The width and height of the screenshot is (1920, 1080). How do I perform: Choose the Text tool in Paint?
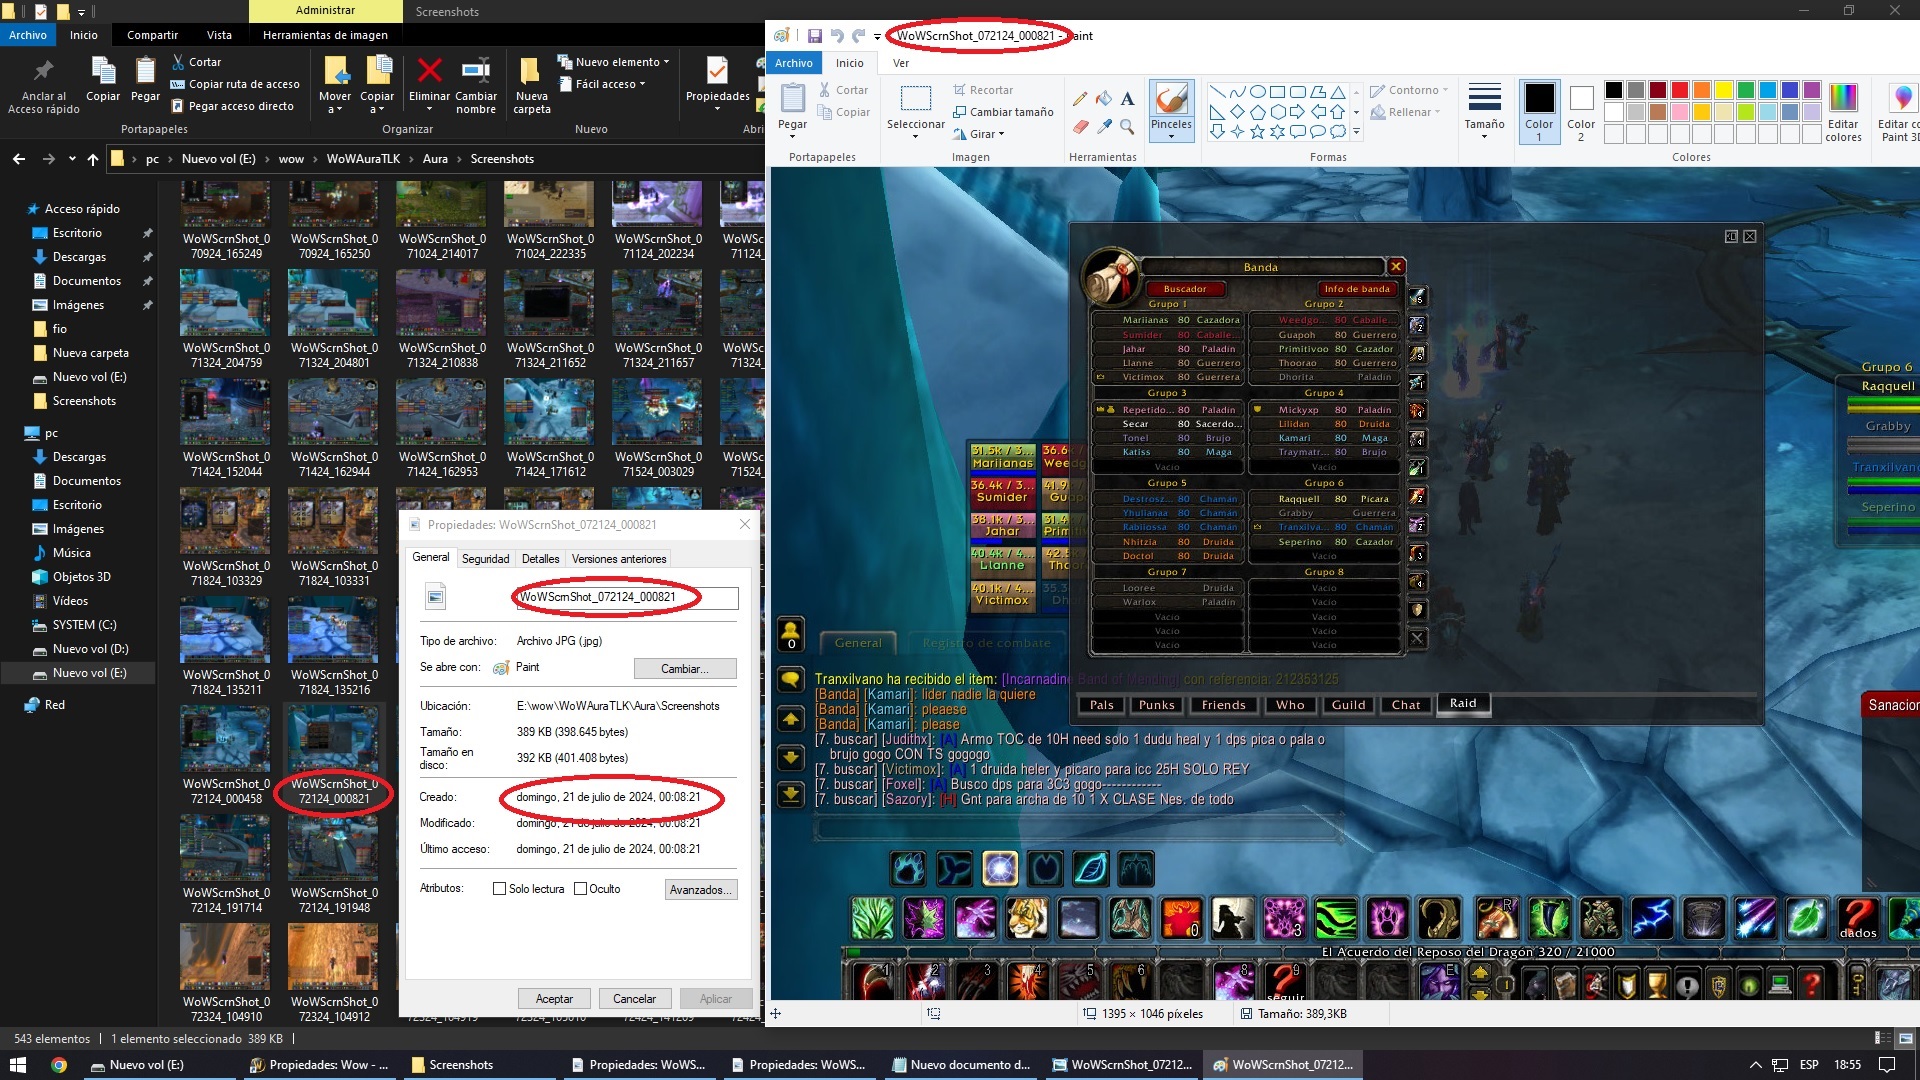coord(1127,98)
